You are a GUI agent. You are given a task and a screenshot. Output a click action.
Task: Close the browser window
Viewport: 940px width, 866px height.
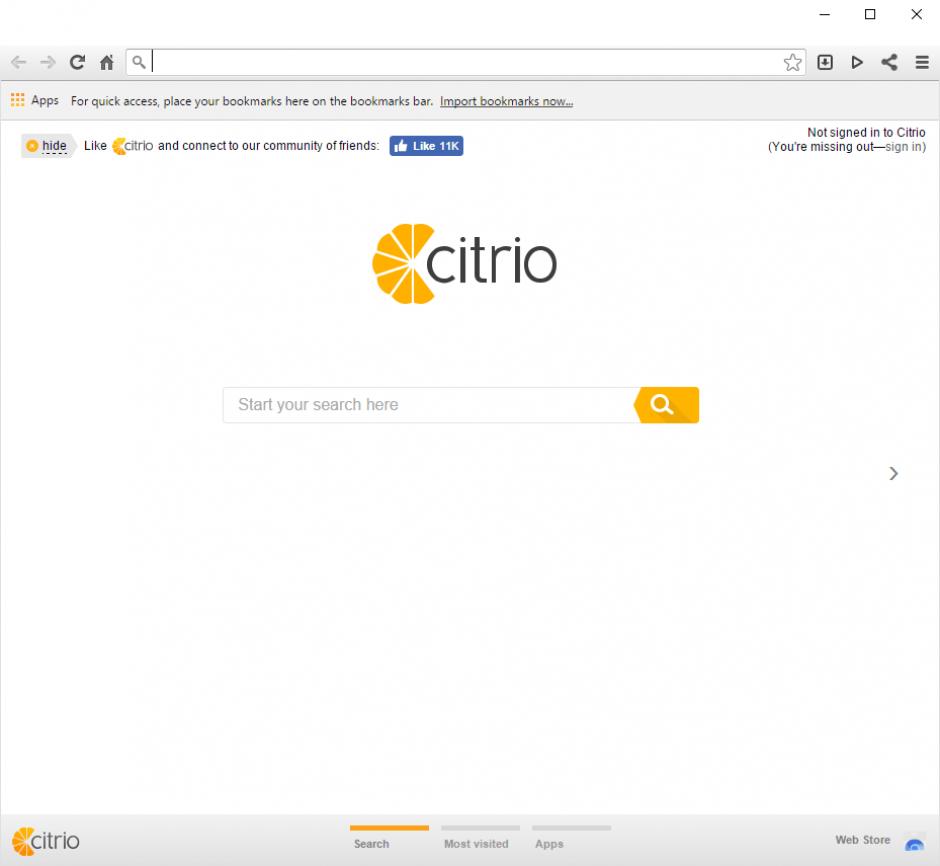[917, 14]
